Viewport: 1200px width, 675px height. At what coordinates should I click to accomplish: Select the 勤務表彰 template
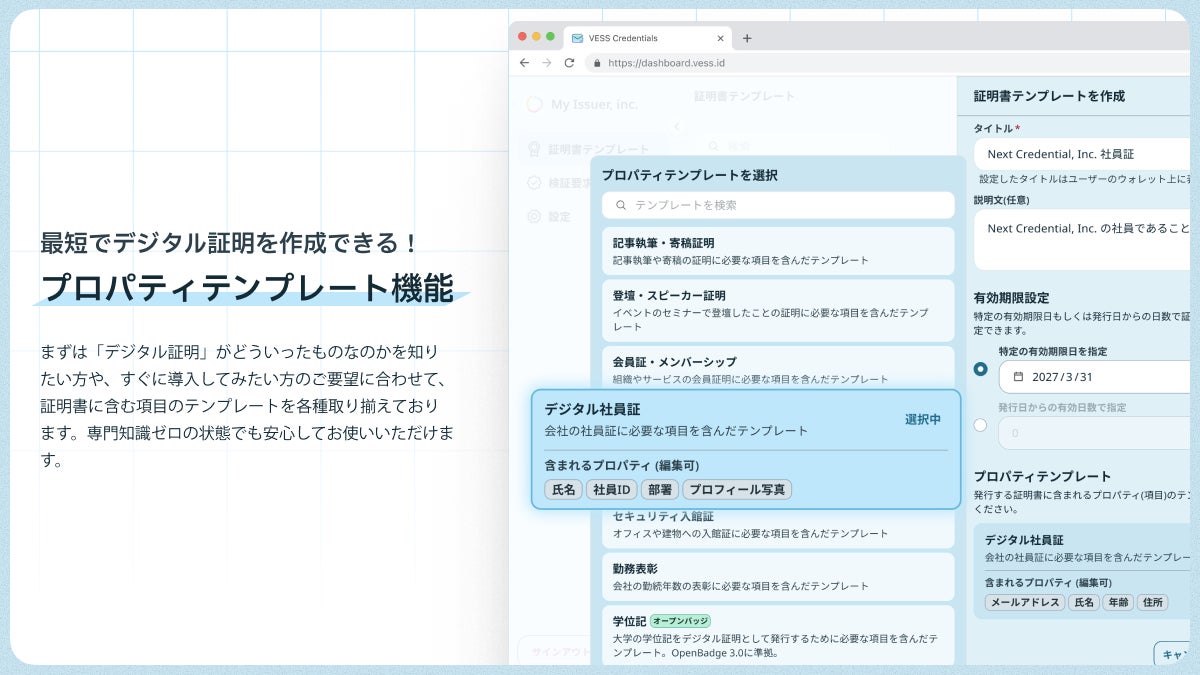tap(778, 576)
